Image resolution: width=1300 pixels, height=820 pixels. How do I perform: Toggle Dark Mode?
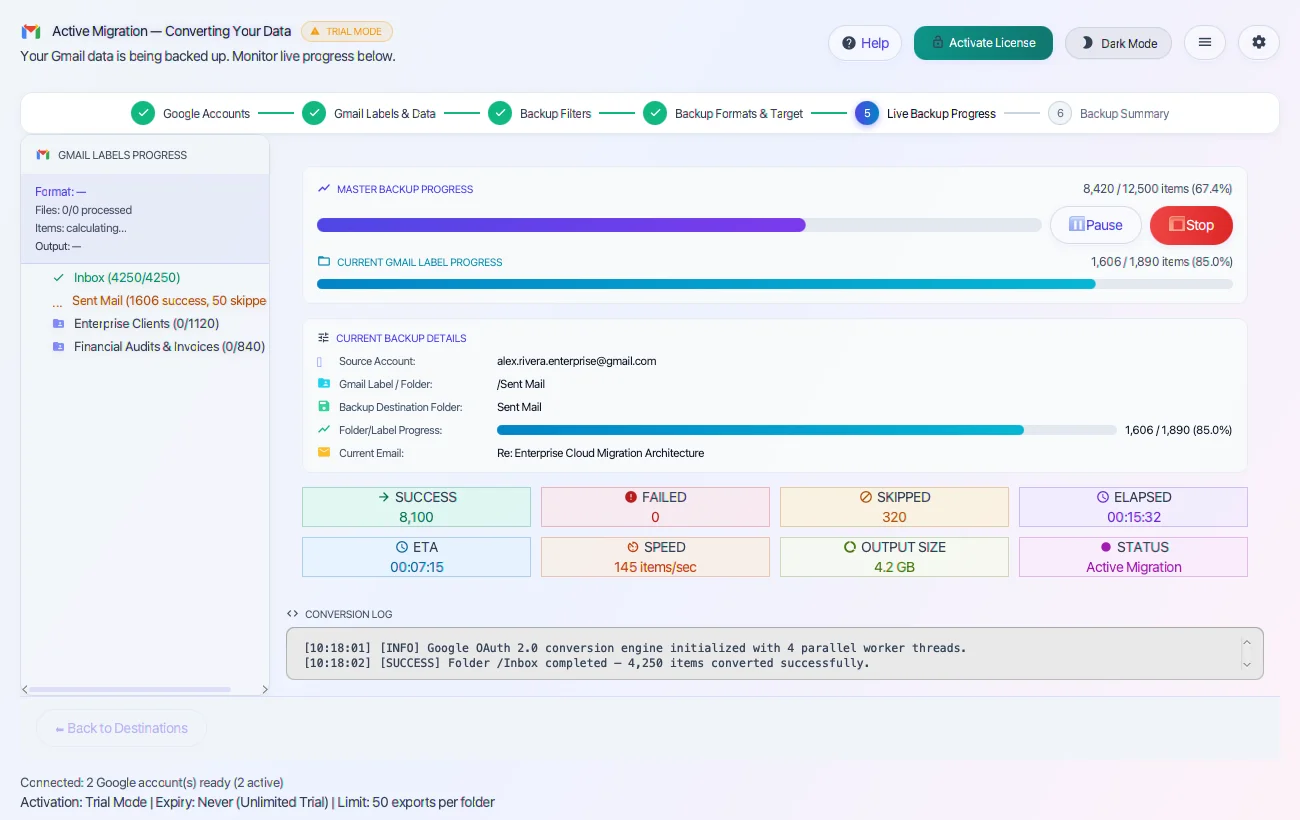click(x=1118, y=43)
